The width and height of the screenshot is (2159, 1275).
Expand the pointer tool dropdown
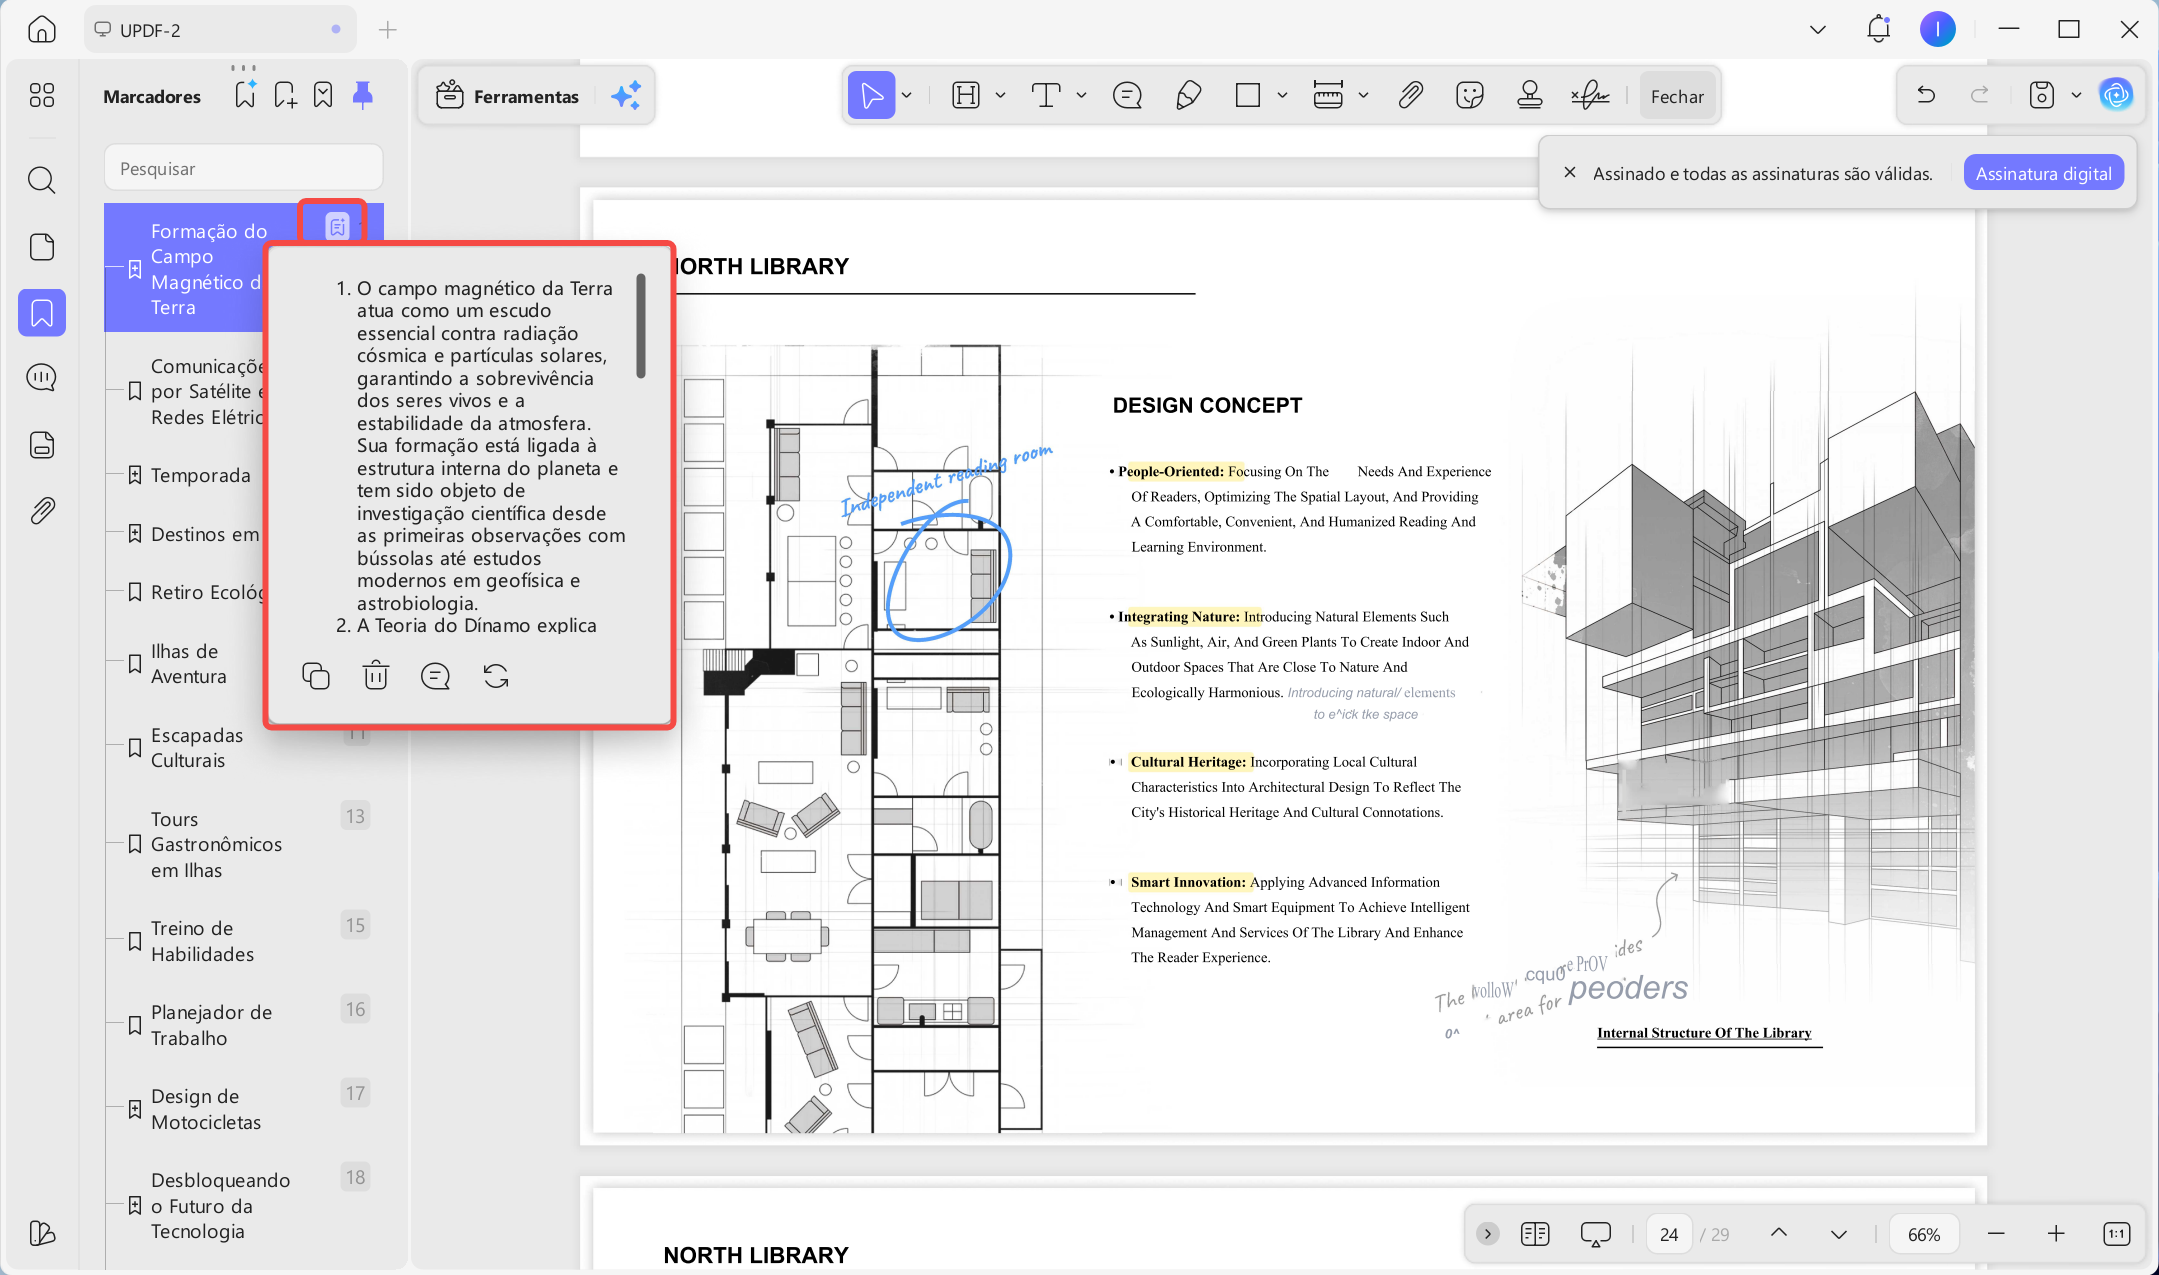907,96
